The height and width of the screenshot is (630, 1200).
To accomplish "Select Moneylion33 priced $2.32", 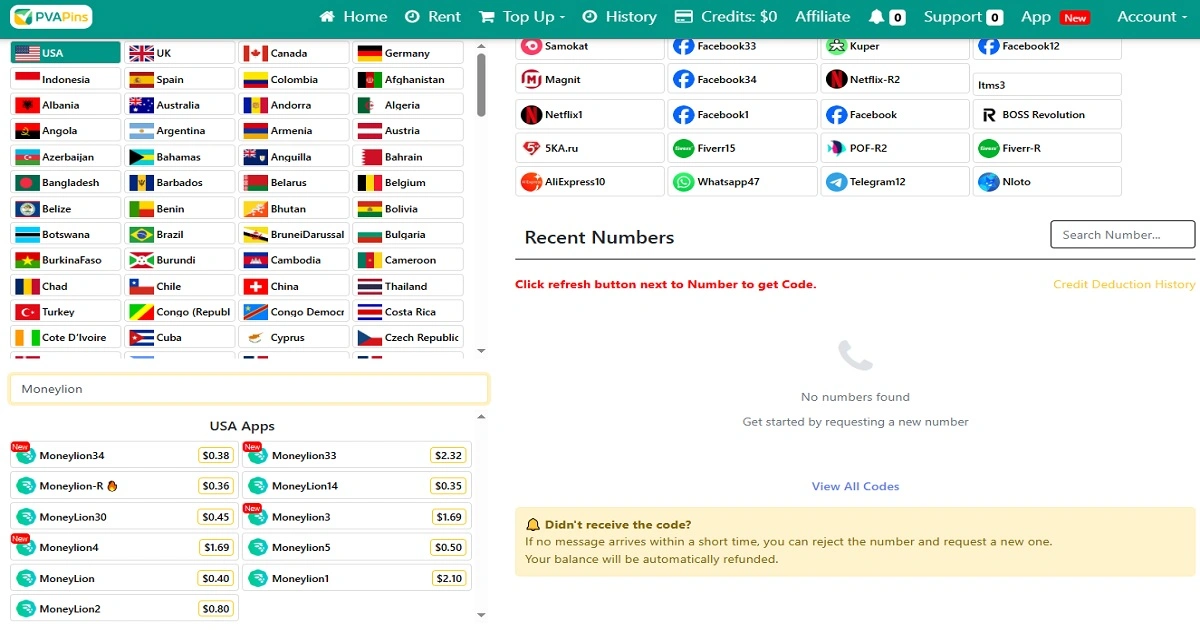I will tap(357, 455).
